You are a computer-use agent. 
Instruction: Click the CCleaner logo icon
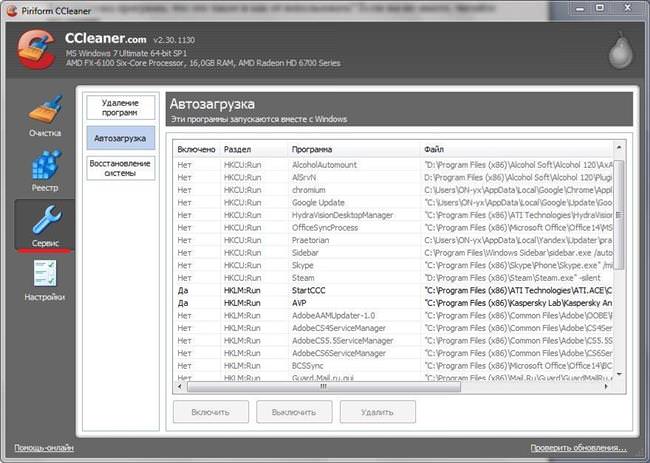(x=36, y=49)
